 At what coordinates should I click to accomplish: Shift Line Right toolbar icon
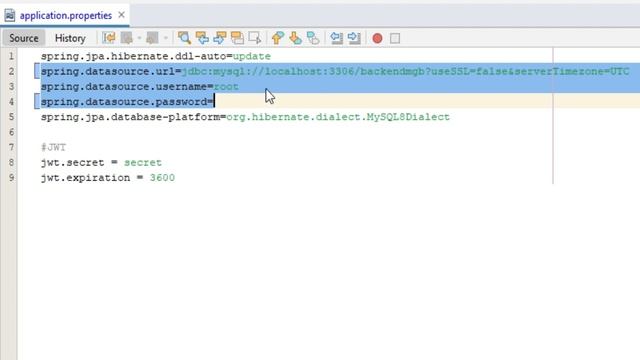(354, 38)
